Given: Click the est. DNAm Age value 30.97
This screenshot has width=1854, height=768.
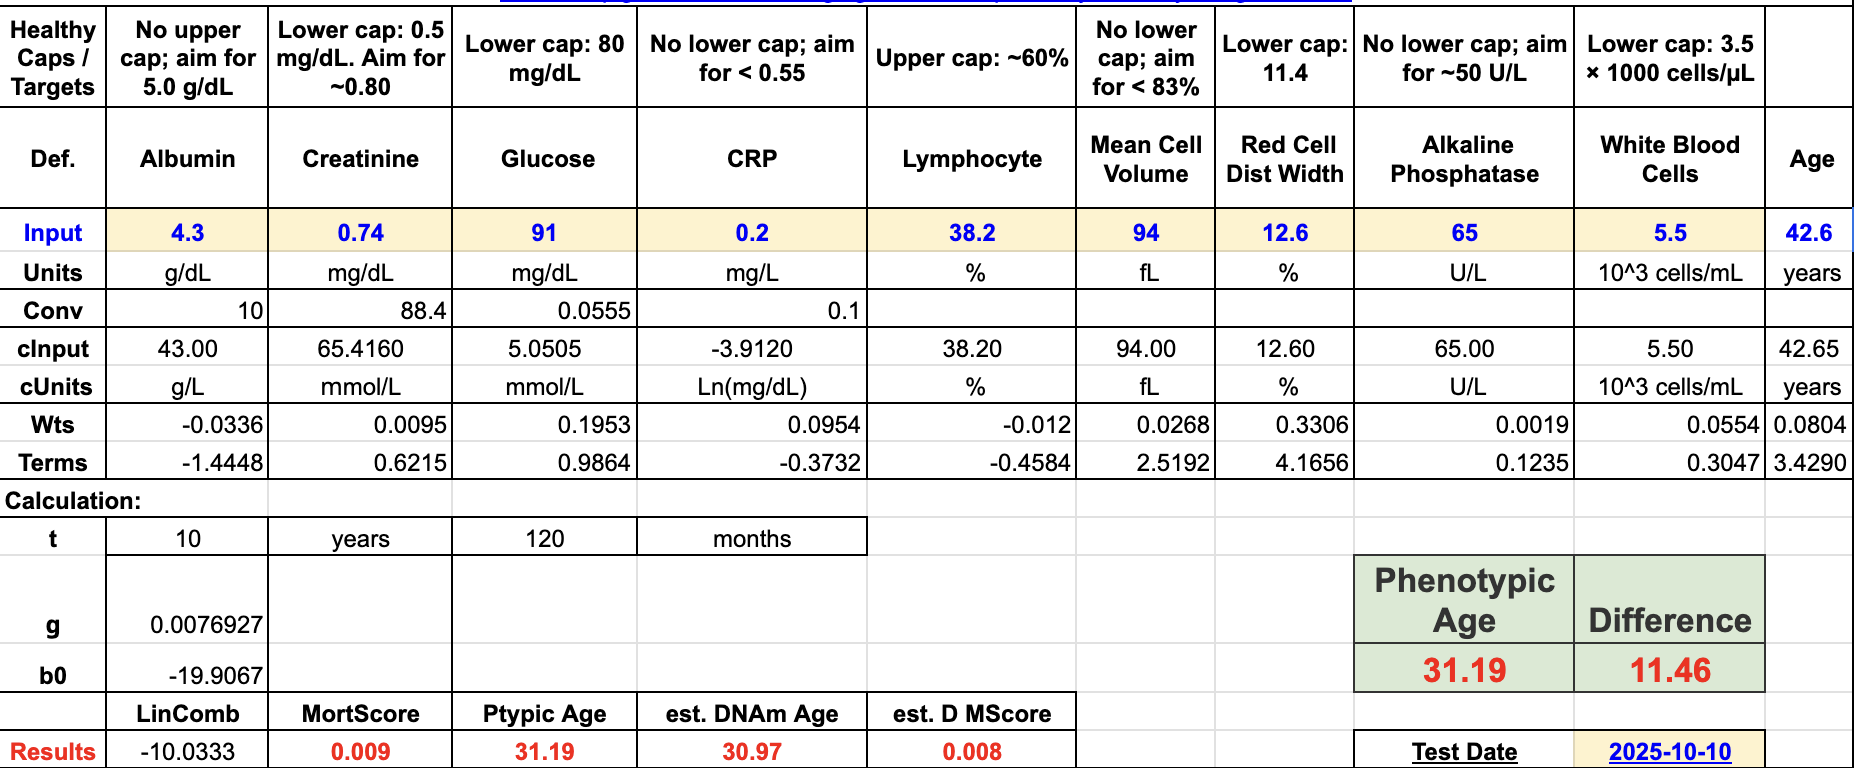Looking at the screenshot, I should (751, 751).
